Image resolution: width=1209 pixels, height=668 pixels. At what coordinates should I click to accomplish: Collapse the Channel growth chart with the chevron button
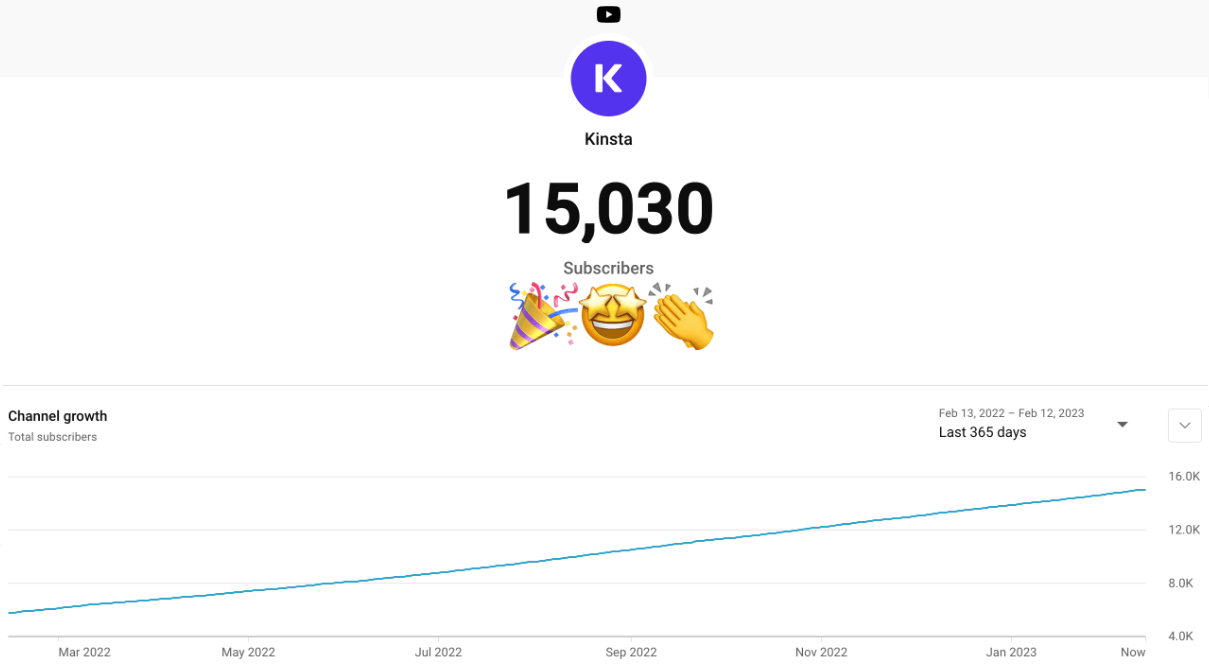pyautogui.click(x=1184, y=425)
